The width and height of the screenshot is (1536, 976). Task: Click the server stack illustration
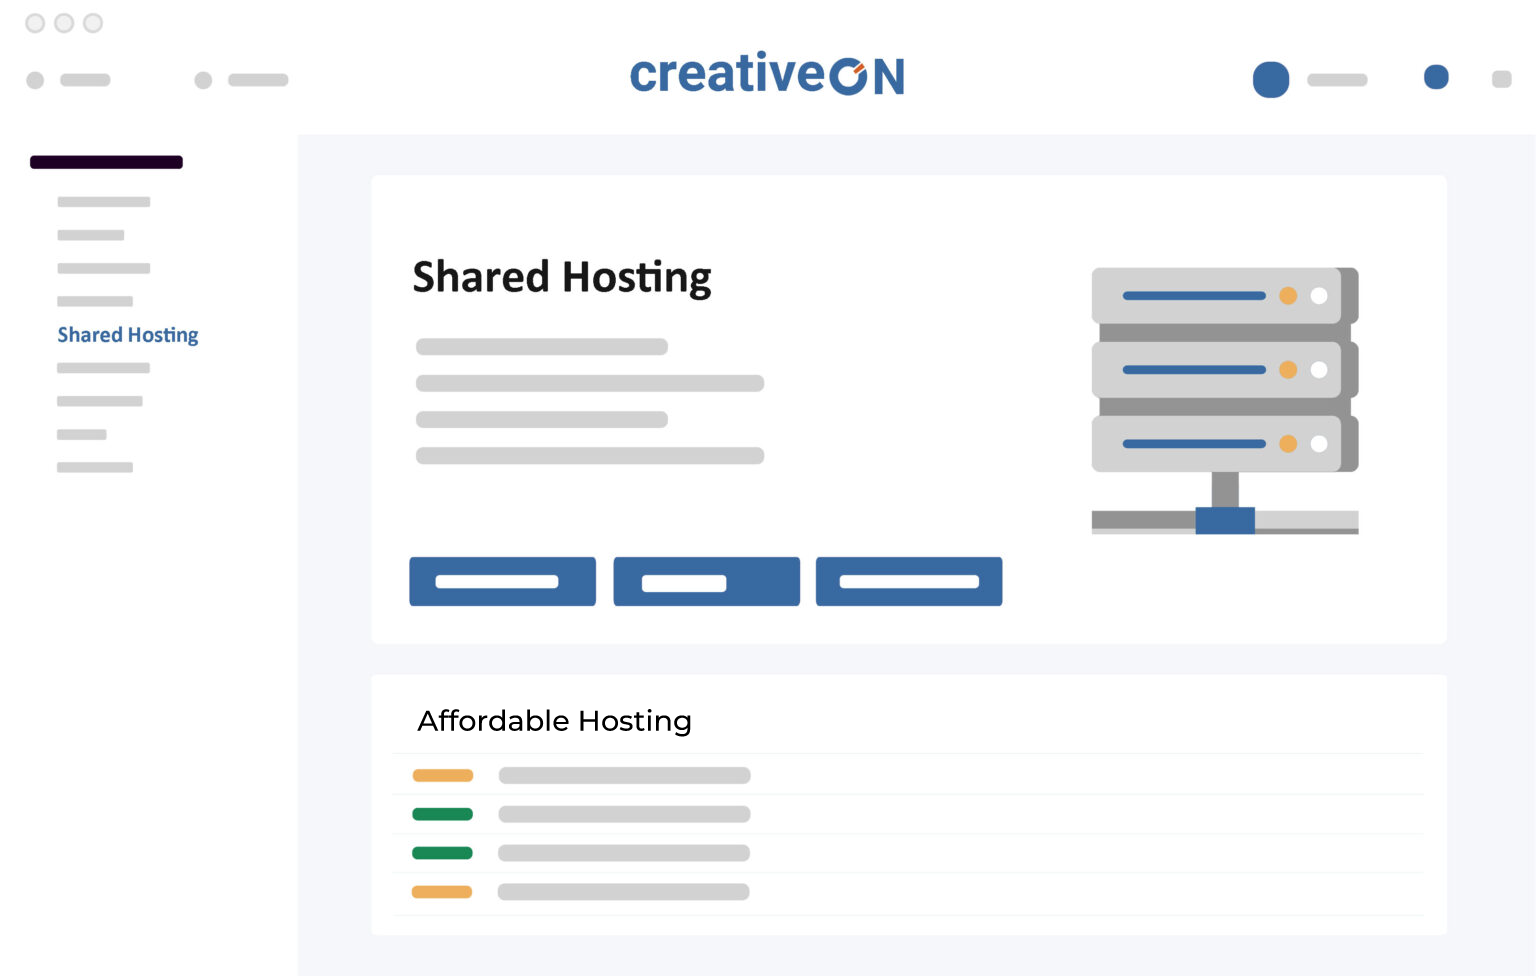pyautogui.click(x=1224, y=400)
